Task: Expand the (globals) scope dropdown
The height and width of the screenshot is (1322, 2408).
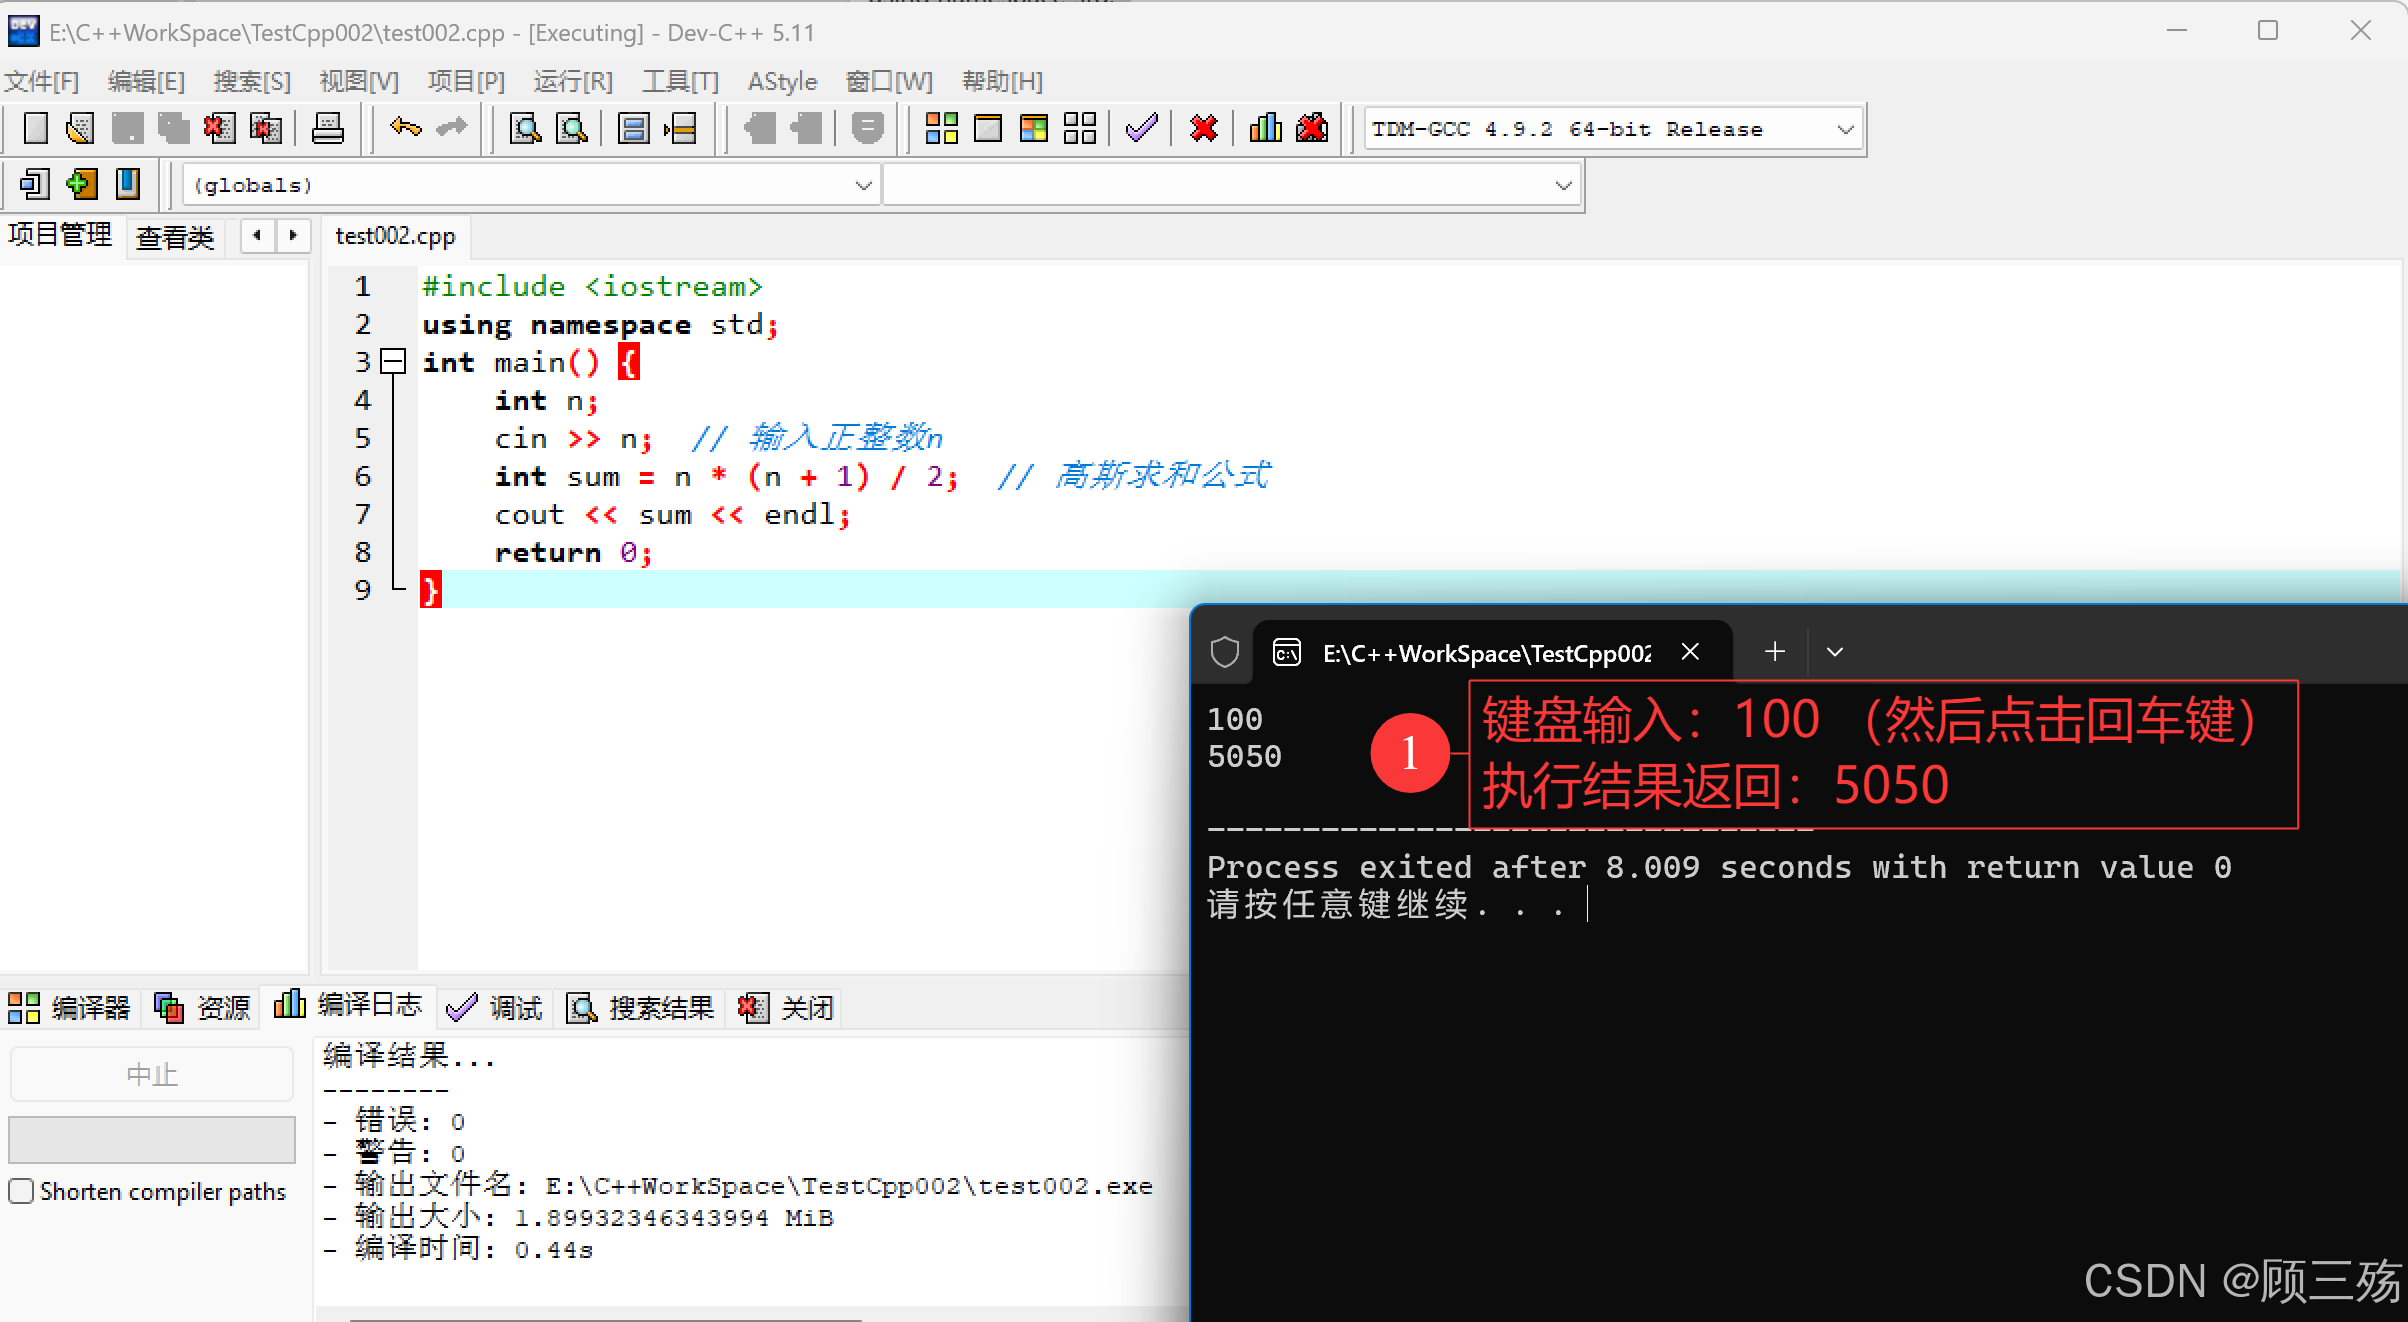Action: tap(863, 185)
